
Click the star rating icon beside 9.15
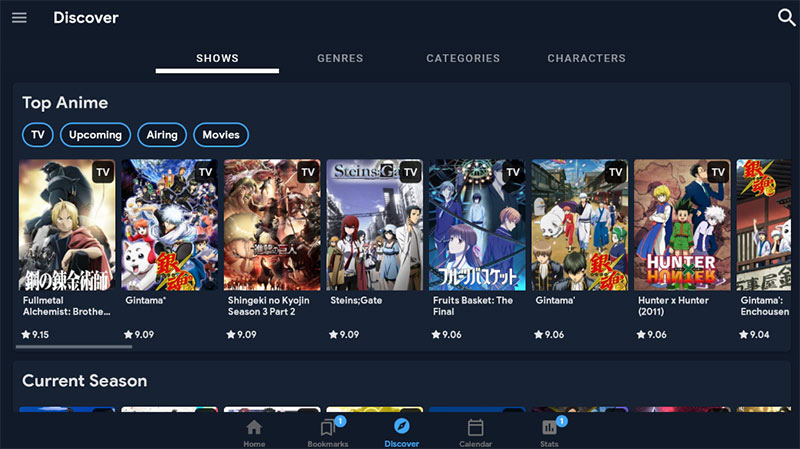(x=26, y=335)
